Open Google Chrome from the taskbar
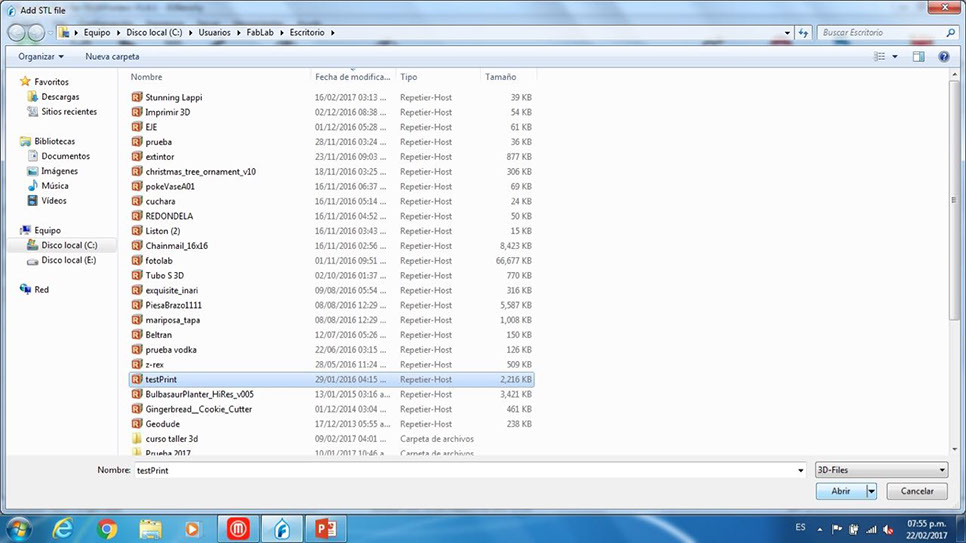The image size is (966, 543). [107, 529]
